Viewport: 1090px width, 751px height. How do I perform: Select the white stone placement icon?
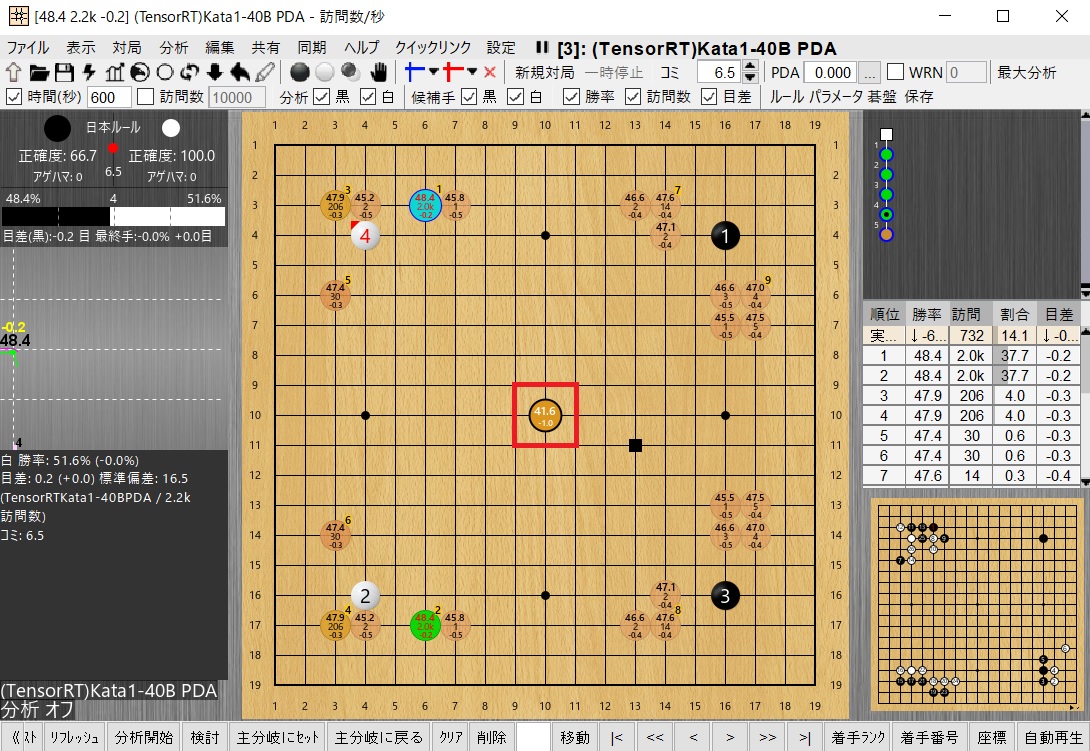click(325, 72)
